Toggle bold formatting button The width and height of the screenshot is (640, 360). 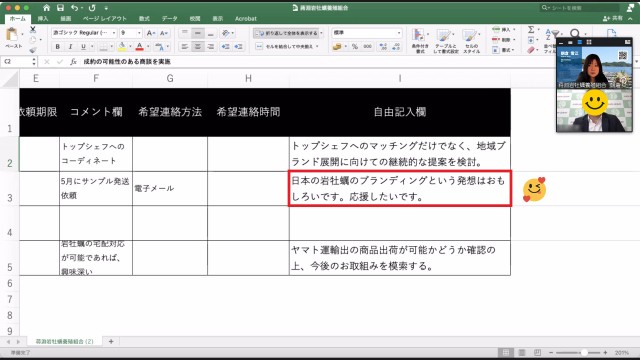click(x=58, y=47)
